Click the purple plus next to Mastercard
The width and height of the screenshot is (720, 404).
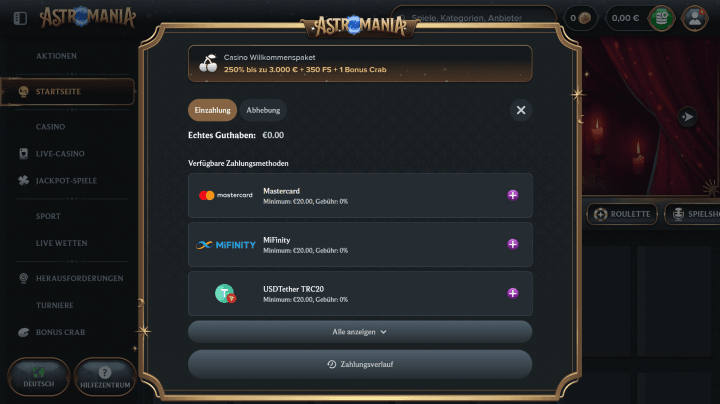tap(512, 195)
